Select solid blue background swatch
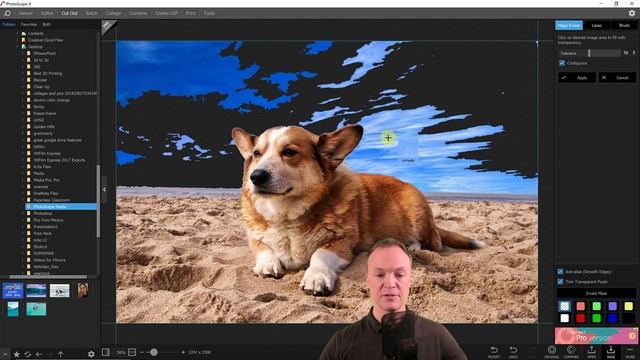The height and width of the screenshot is (360, 640). pyautogui.click(x=612, y=318)
